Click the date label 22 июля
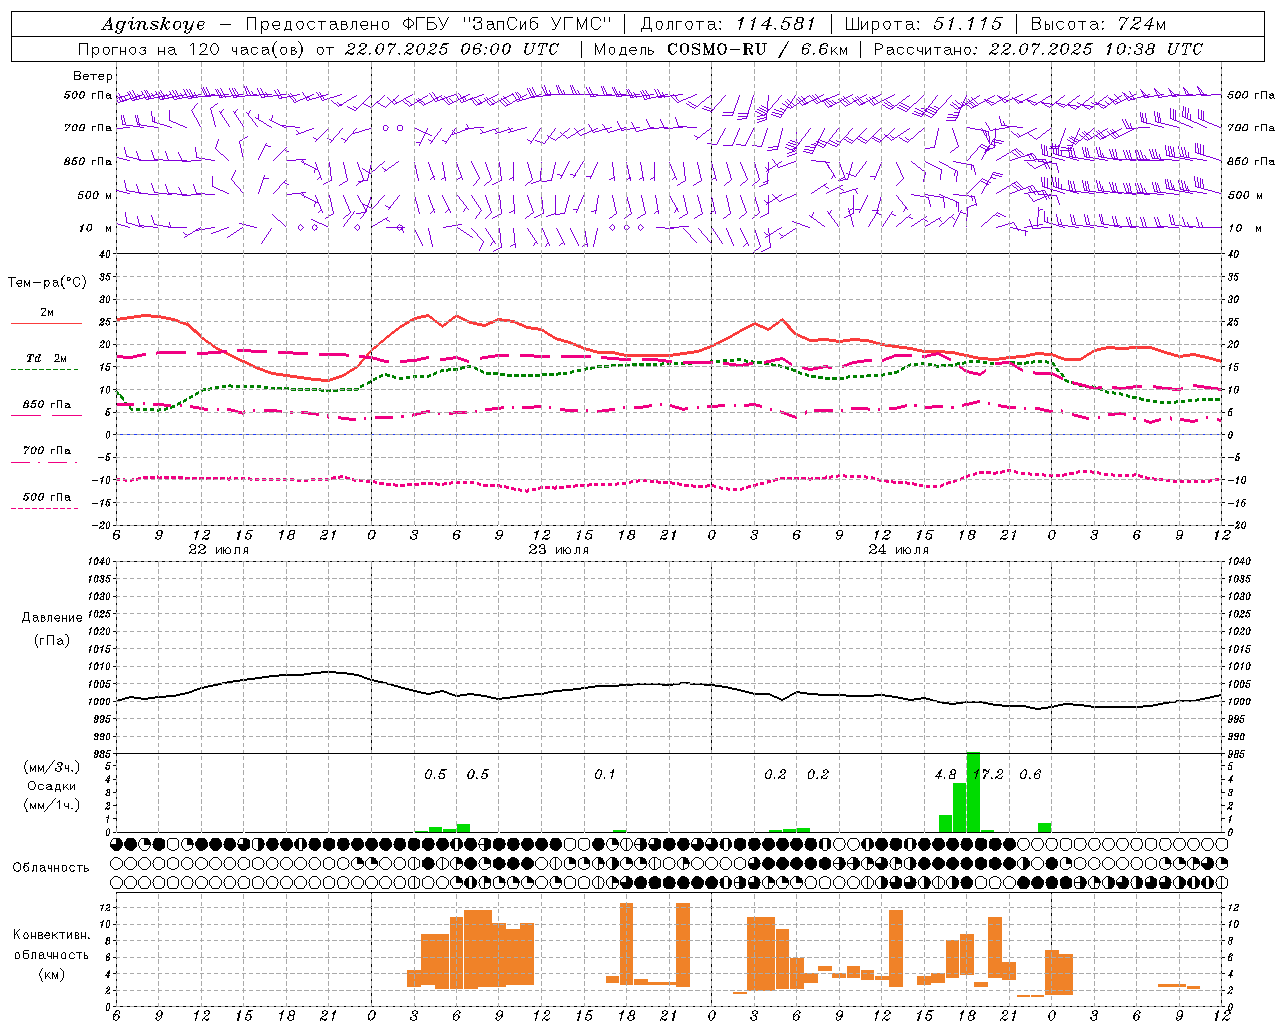This screenshot has width=1280, height=1024. click(x=219, y=550)
